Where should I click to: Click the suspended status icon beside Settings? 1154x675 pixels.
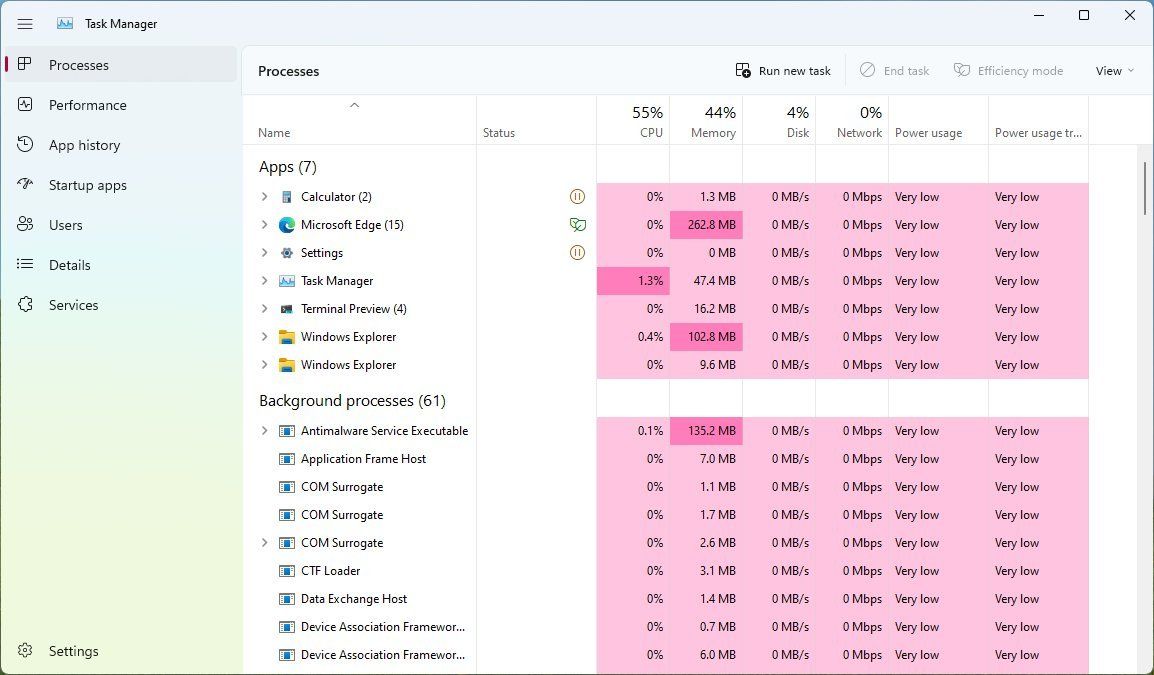tap(577, 252)
